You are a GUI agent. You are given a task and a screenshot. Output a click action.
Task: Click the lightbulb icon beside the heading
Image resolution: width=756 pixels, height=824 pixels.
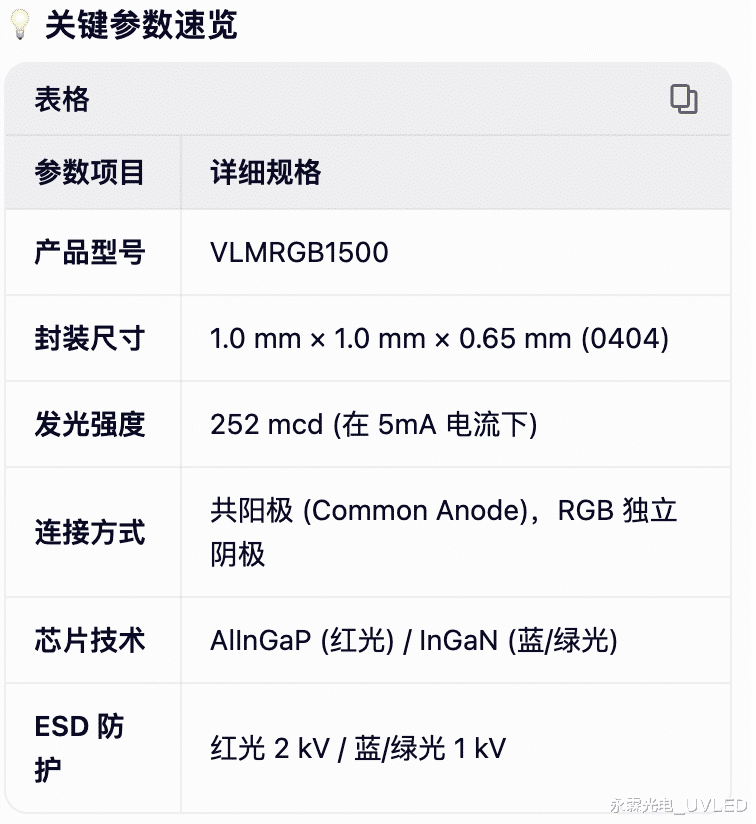click(19, 26)
